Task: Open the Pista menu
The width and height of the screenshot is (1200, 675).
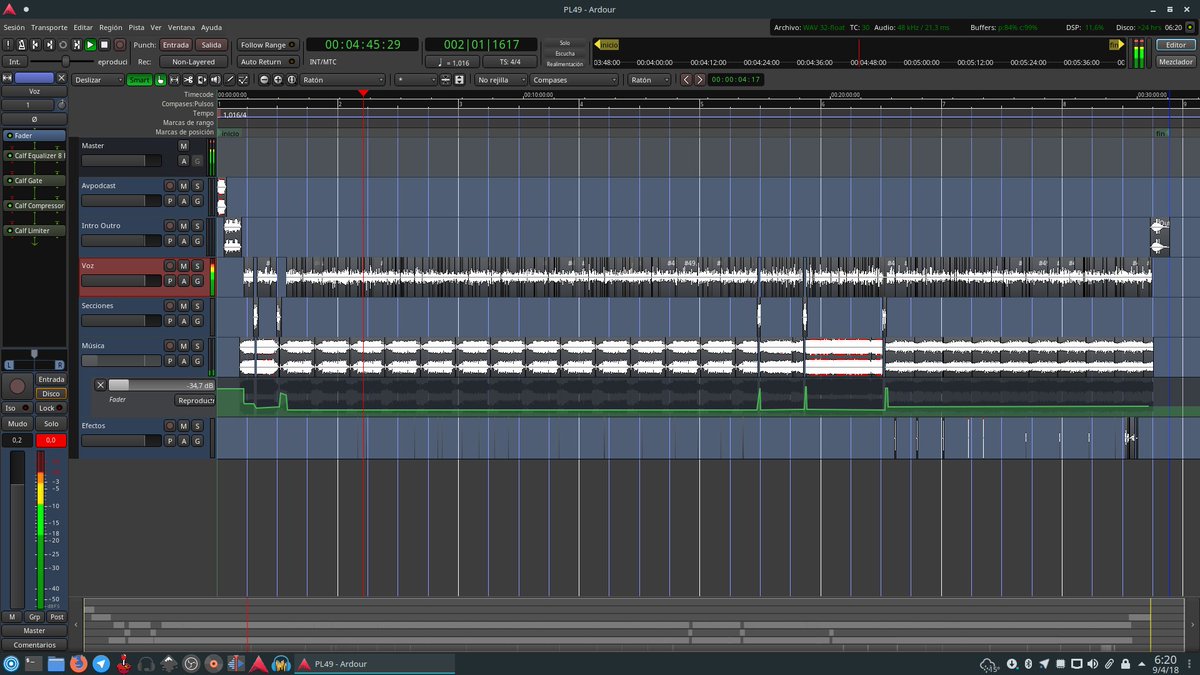Action: click(137, 27)
